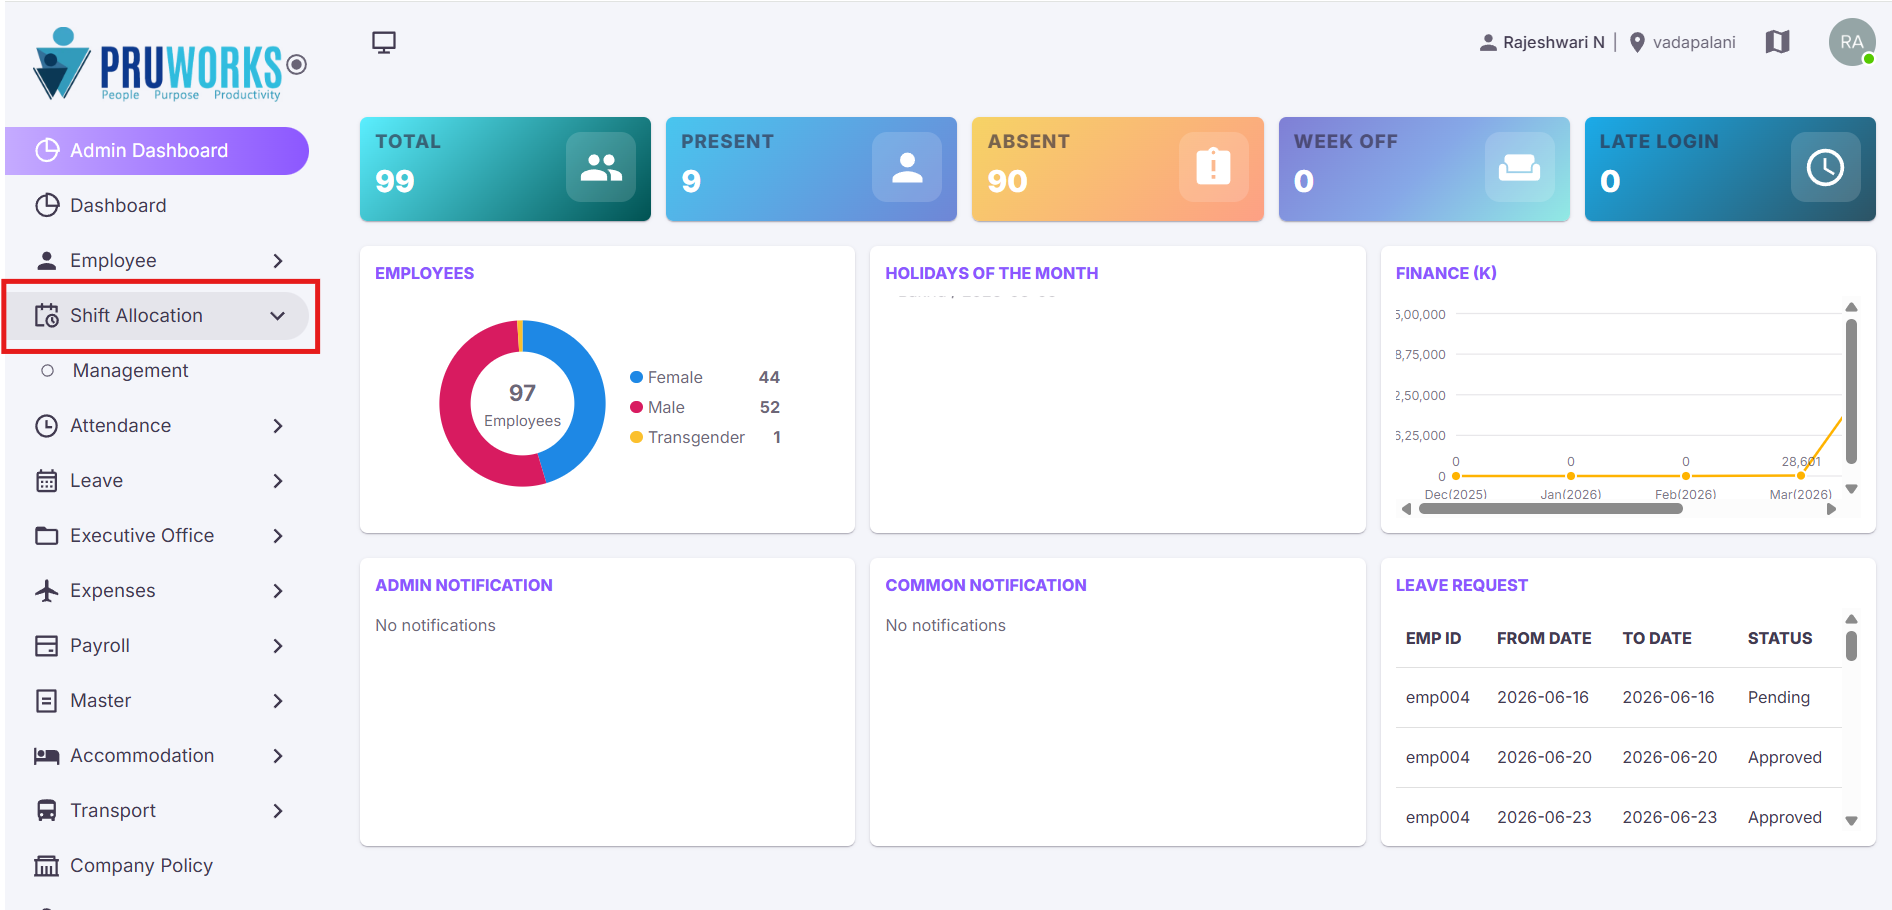Image resolution: width=1892 pixels, height=910 pixels.
Task: Toggle Transgender legend in employees chart
Action: coord(687,437)
